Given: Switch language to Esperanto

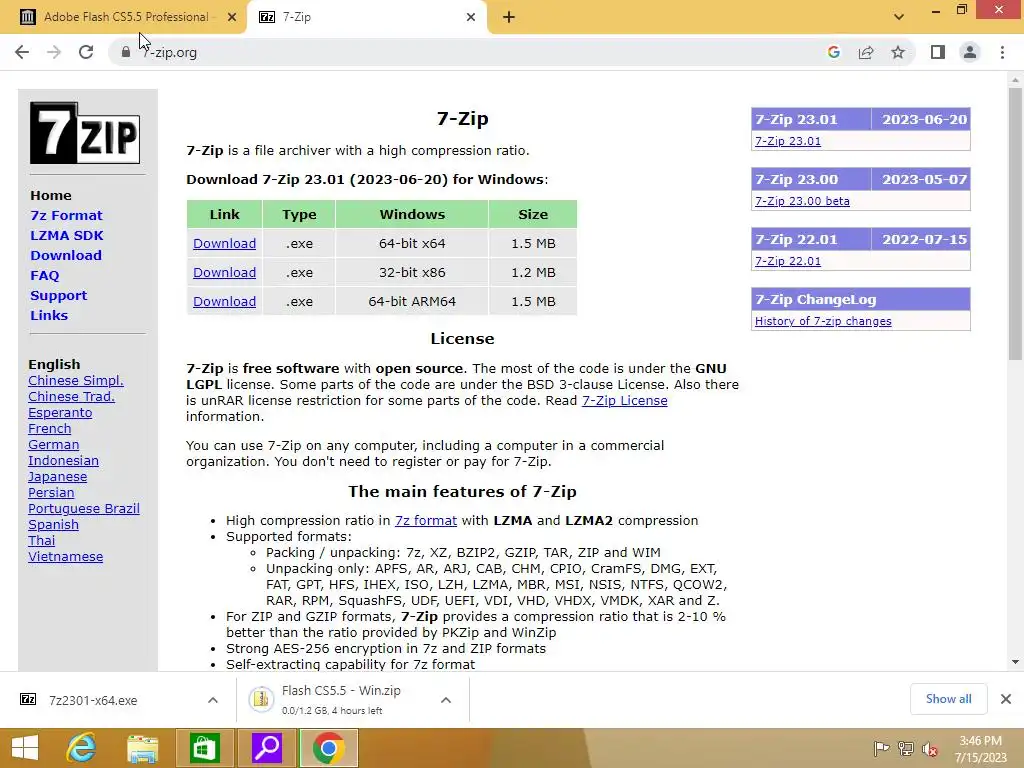Looking at the screenshot, I should click(x=60, y=413).
